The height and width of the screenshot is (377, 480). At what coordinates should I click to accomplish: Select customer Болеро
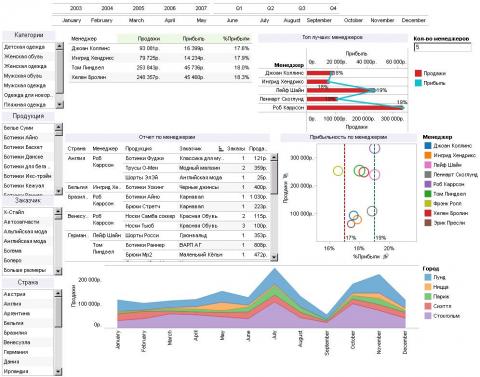pyautogui.click(x=28, y=260)
